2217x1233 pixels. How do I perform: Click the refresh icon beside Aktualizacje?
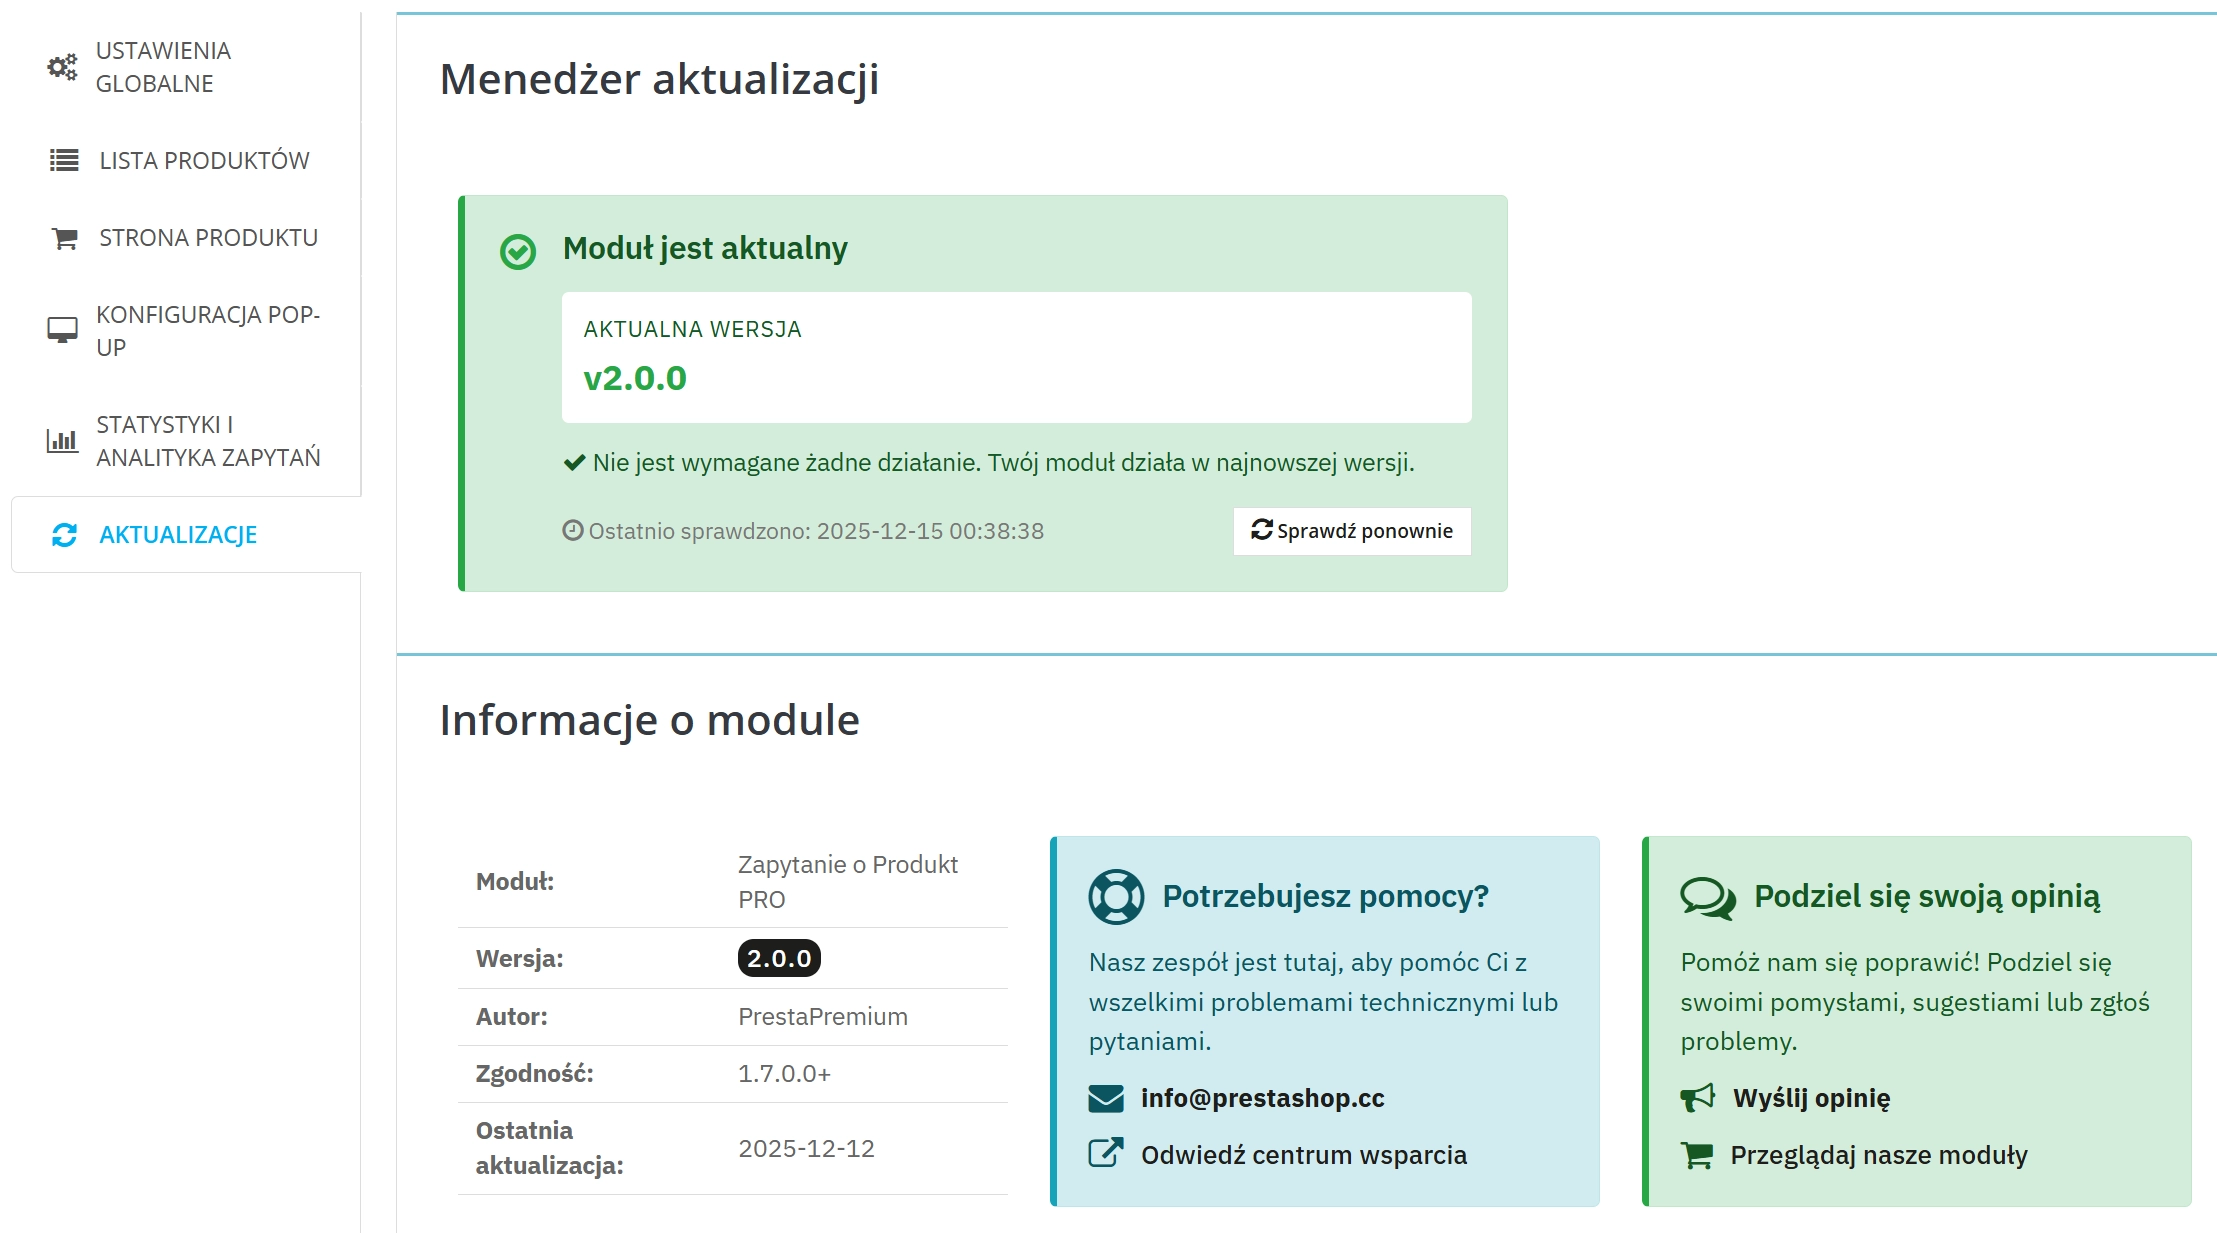pyautogui.click(x=64, y=535)
